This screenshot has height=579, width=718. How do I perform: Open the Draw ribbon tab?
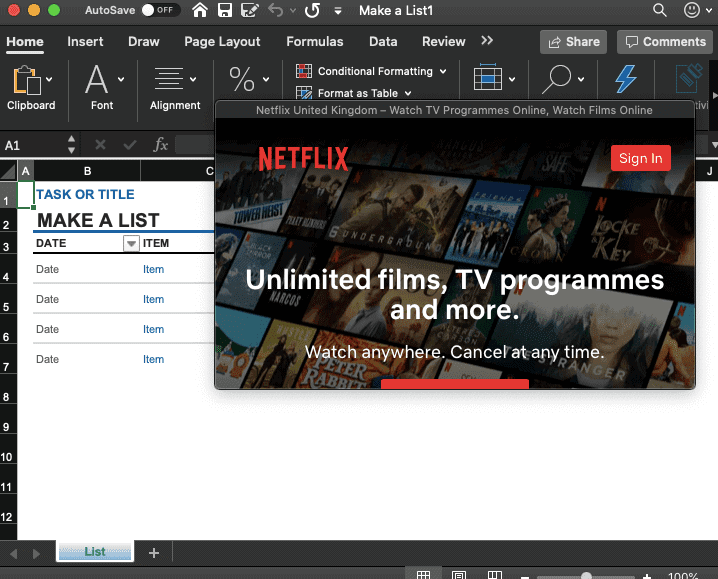144,42
